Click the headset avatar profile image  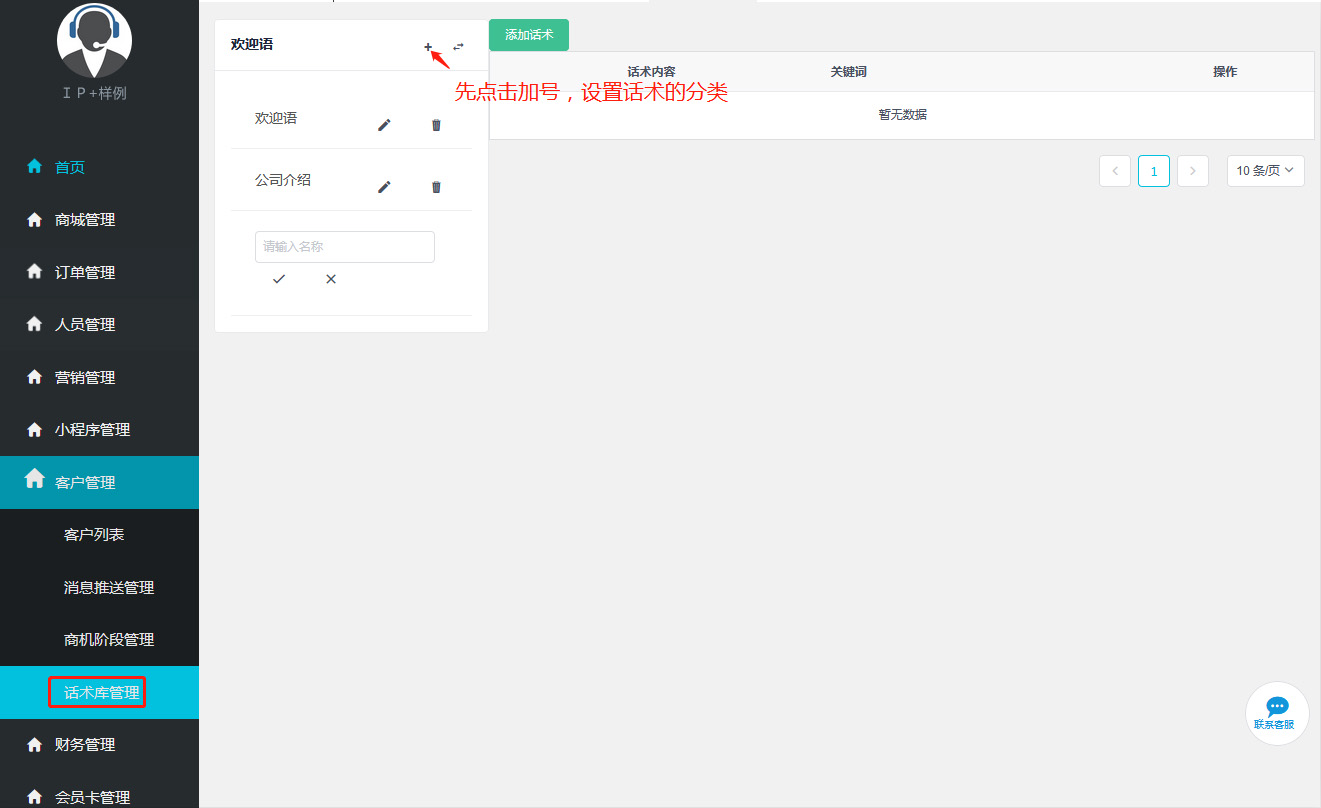(95, 40)
